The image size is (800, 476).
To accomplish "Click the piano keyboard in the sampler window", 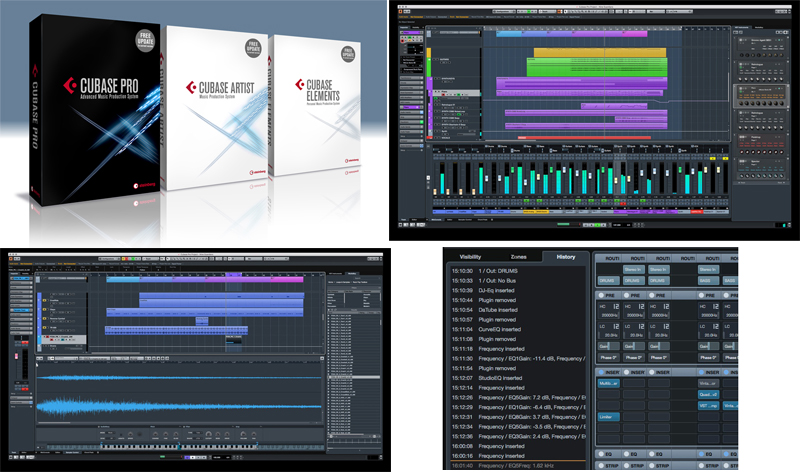I will (x=180, y=446).
